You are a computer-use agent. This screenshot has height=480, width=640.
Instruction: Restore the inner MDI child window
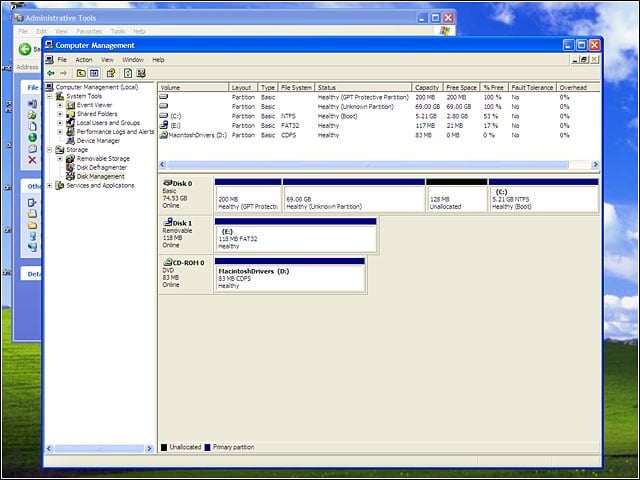584,60
